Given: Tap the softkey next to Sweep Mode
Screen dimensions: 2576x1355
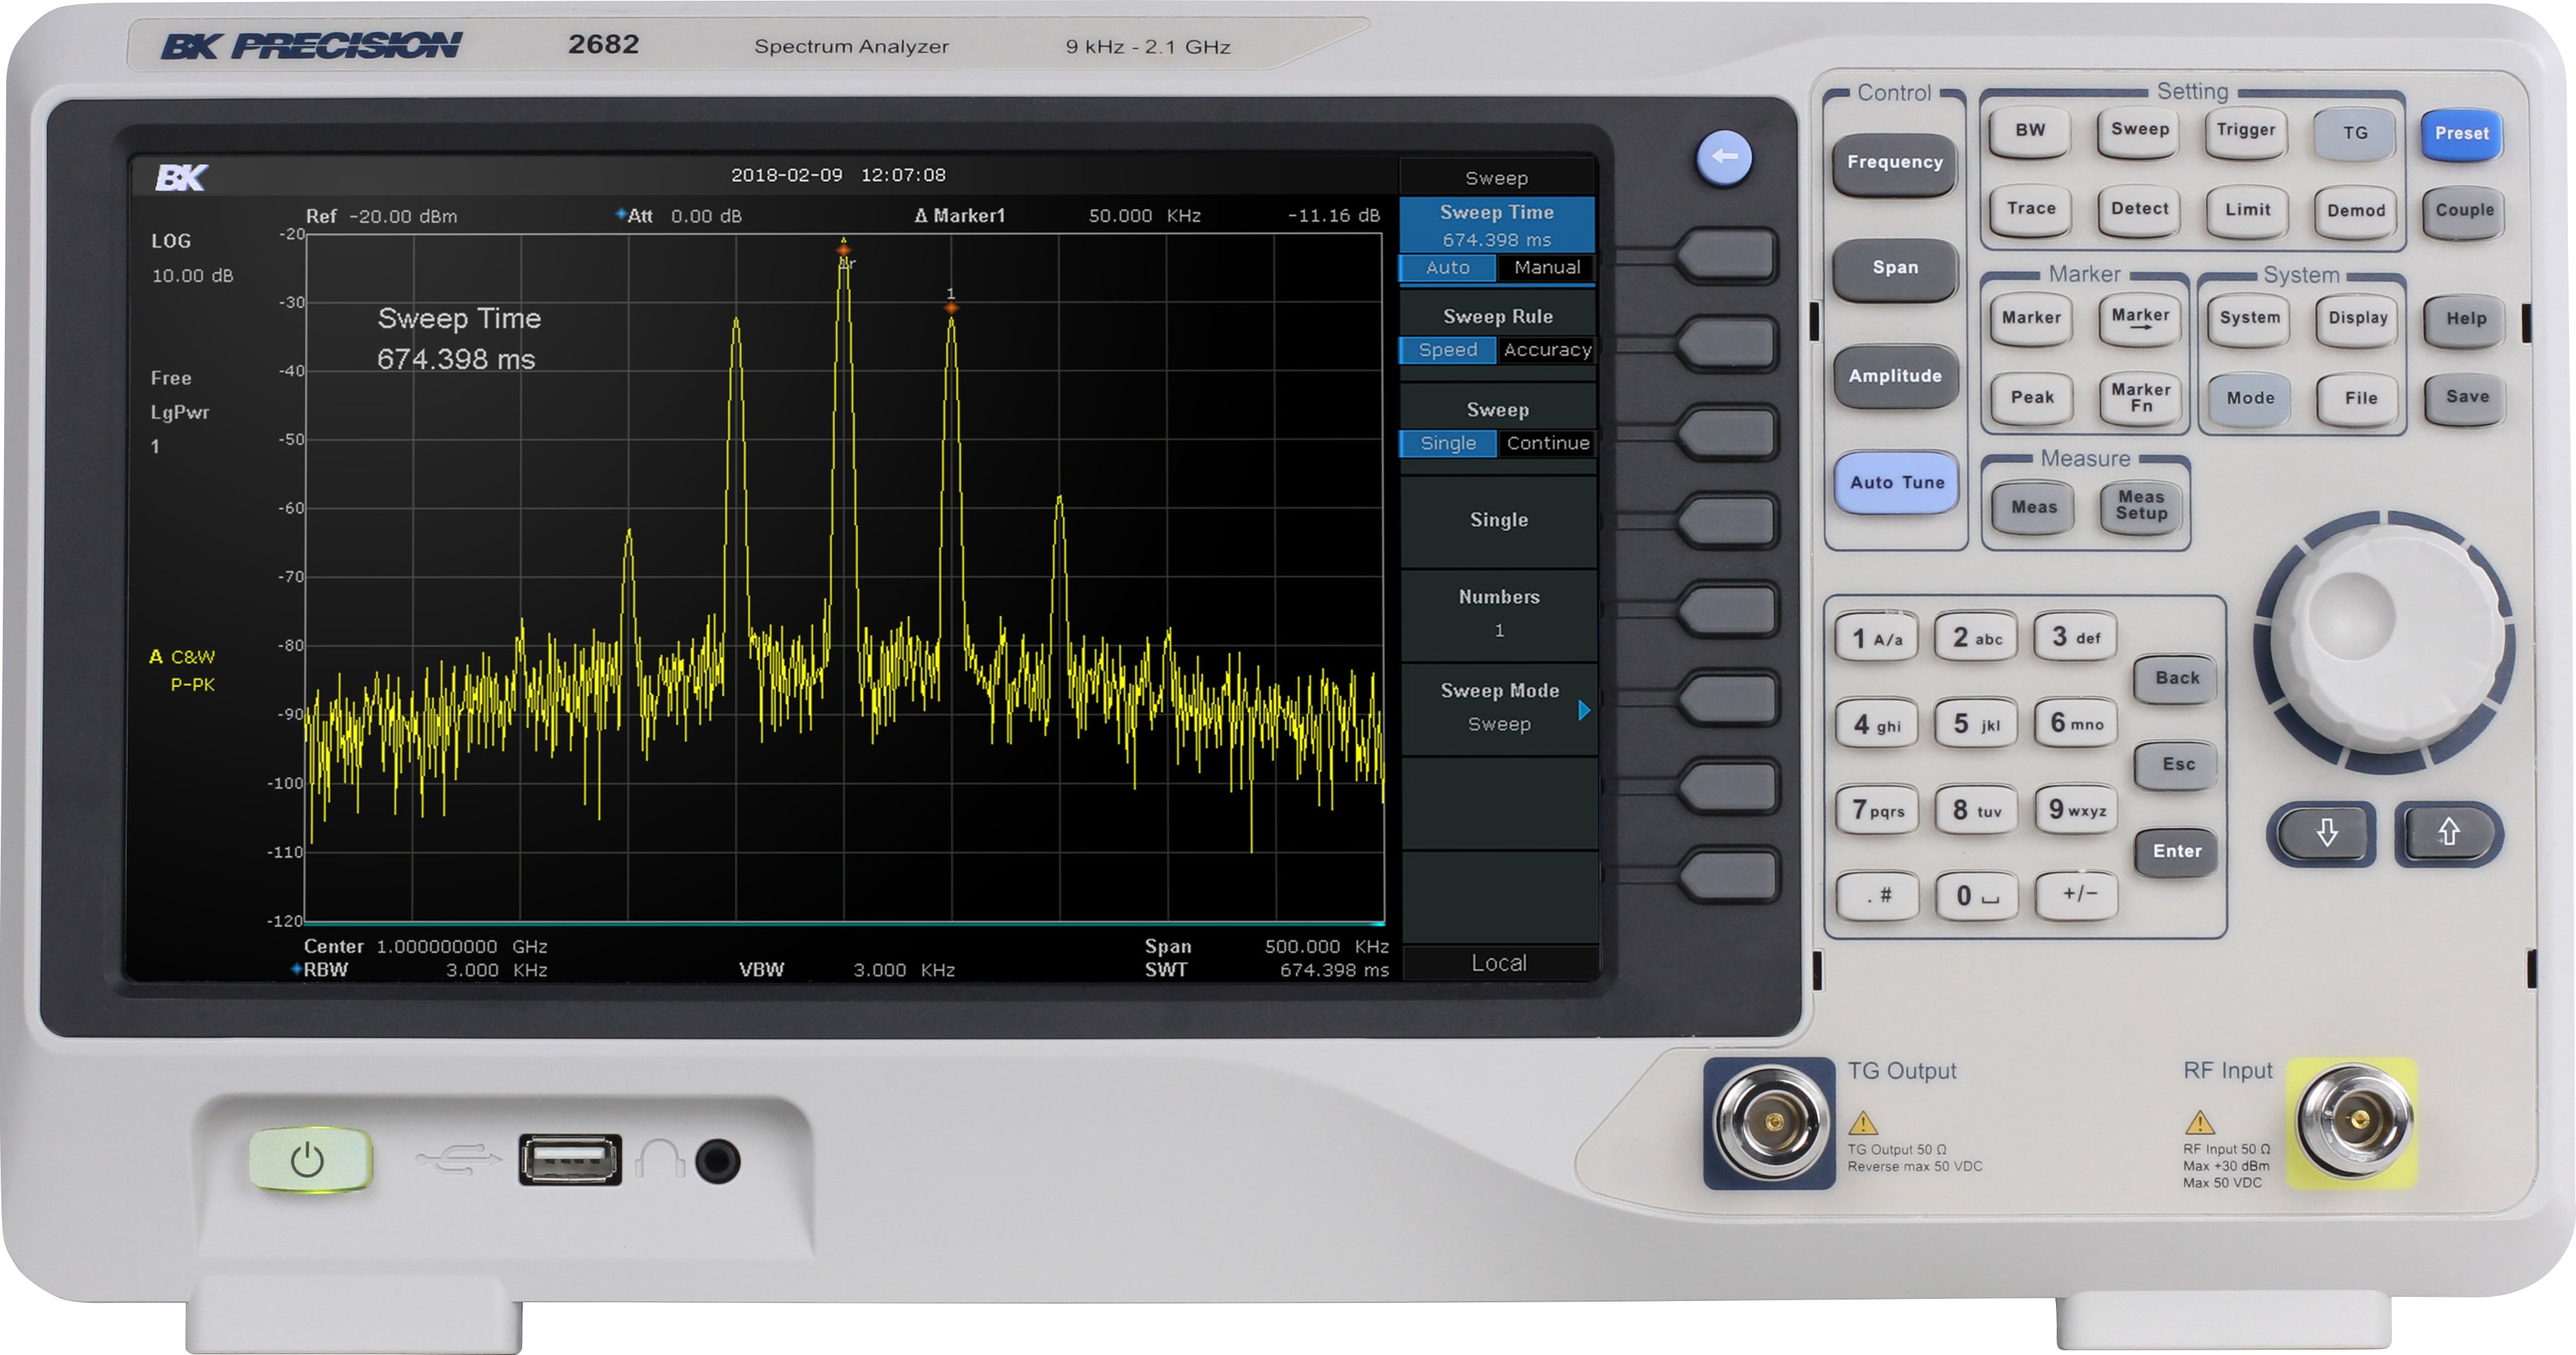Looking at the screenshot, I should point(1727,698).
